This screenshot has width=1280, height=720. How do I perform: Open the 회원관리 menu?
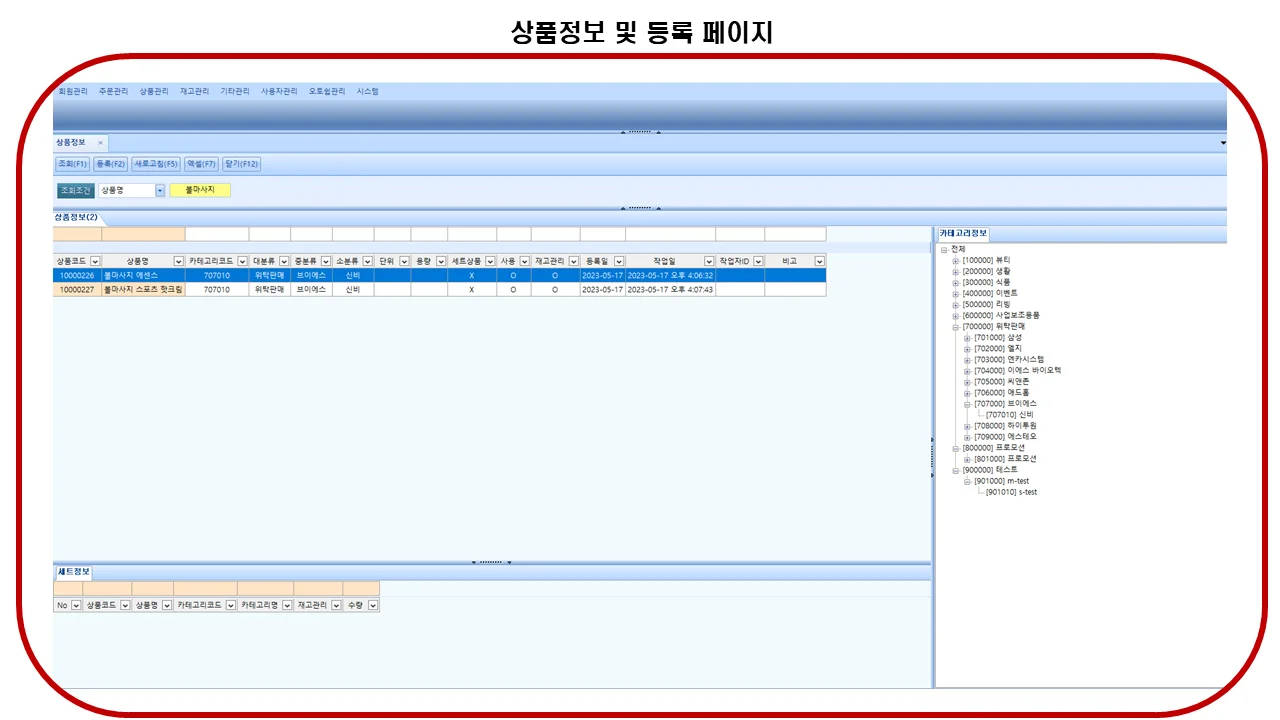coord(73,91)
